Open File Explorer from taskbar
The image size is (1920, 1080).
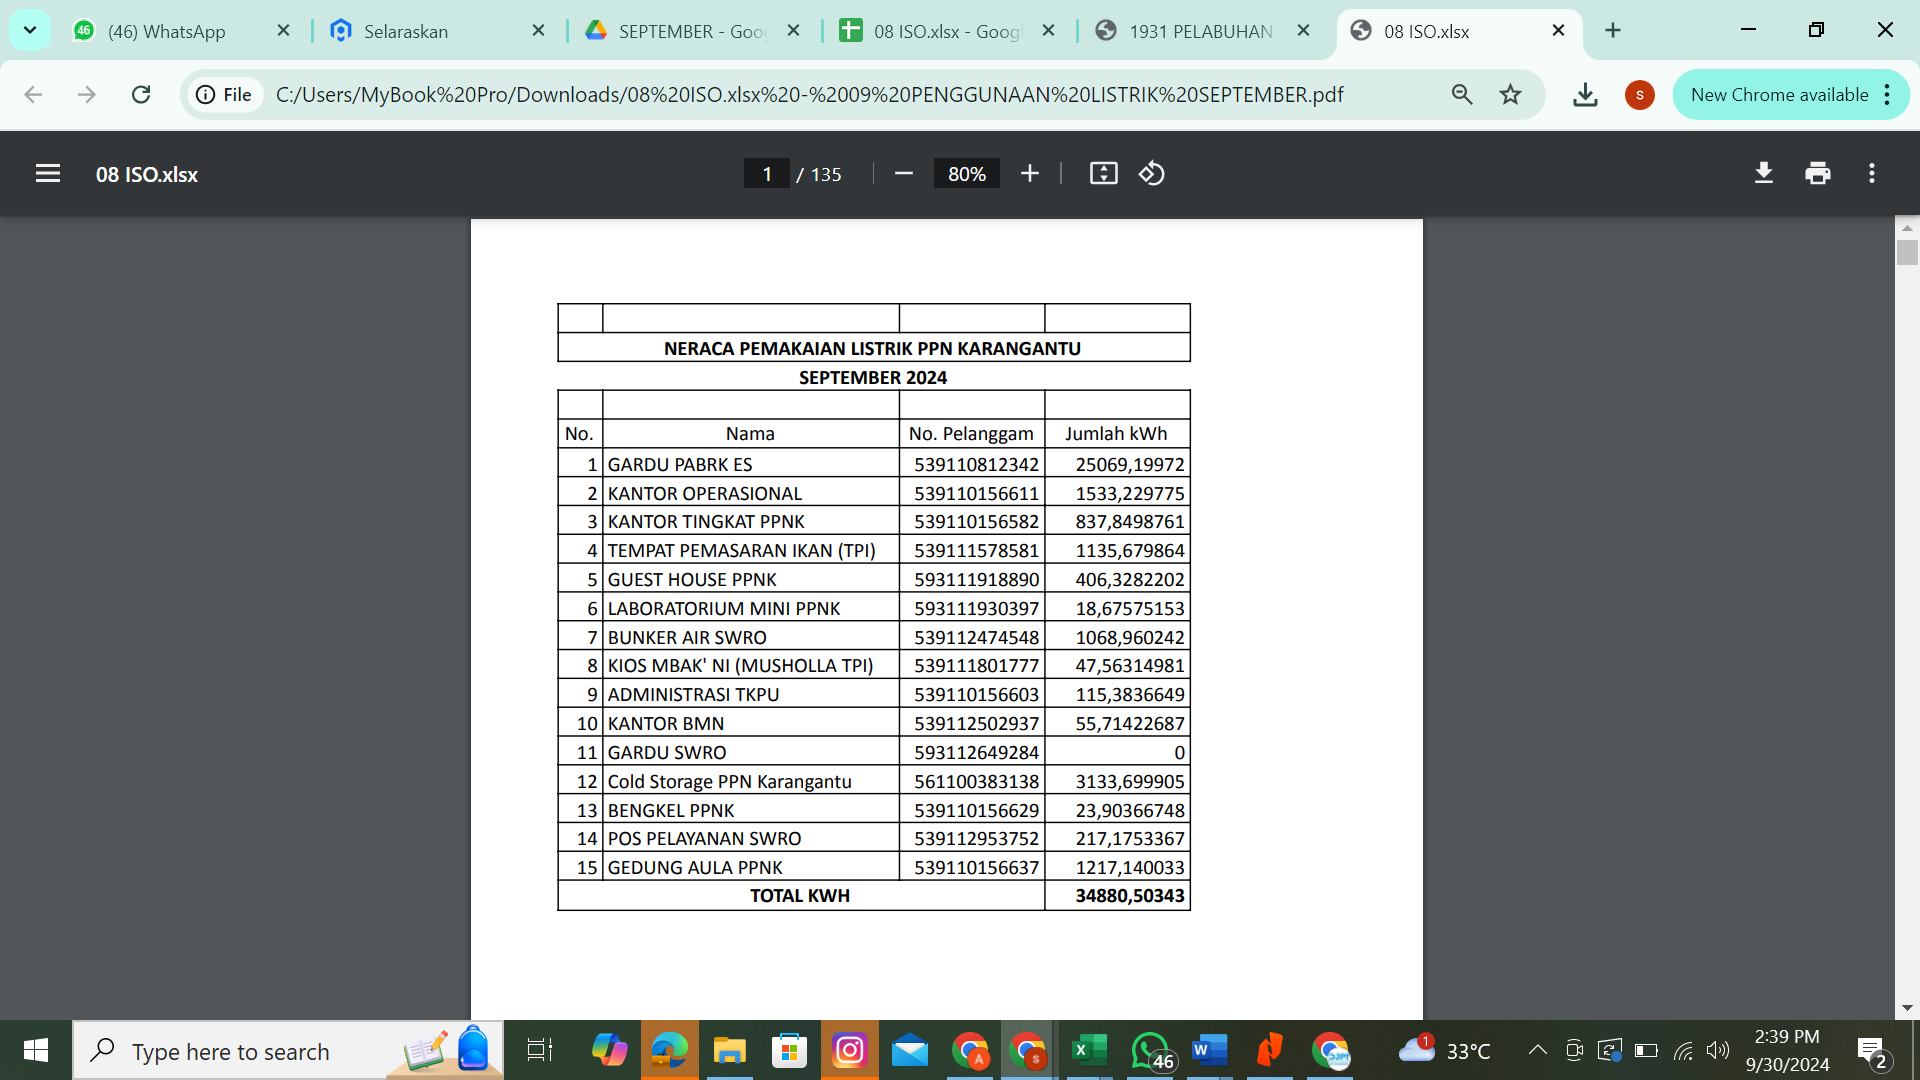click(729, 1050)
